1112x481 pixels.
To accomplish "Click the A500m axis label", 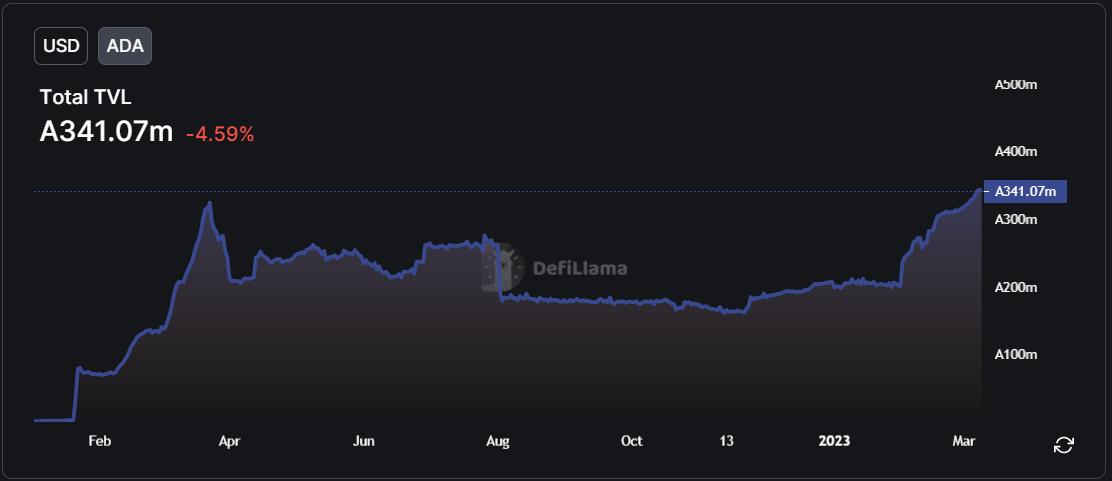I will pyautogui.click(x=1016, y=84).
